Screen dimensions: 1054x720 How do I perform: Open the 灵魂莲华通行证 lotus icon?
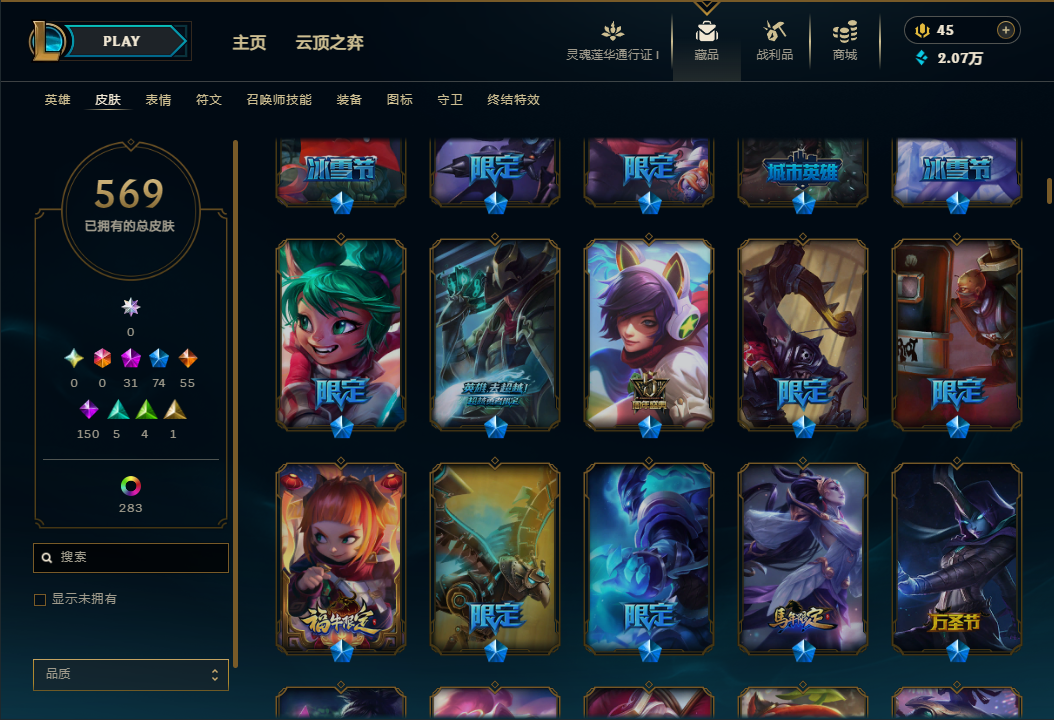pos(612,32)
